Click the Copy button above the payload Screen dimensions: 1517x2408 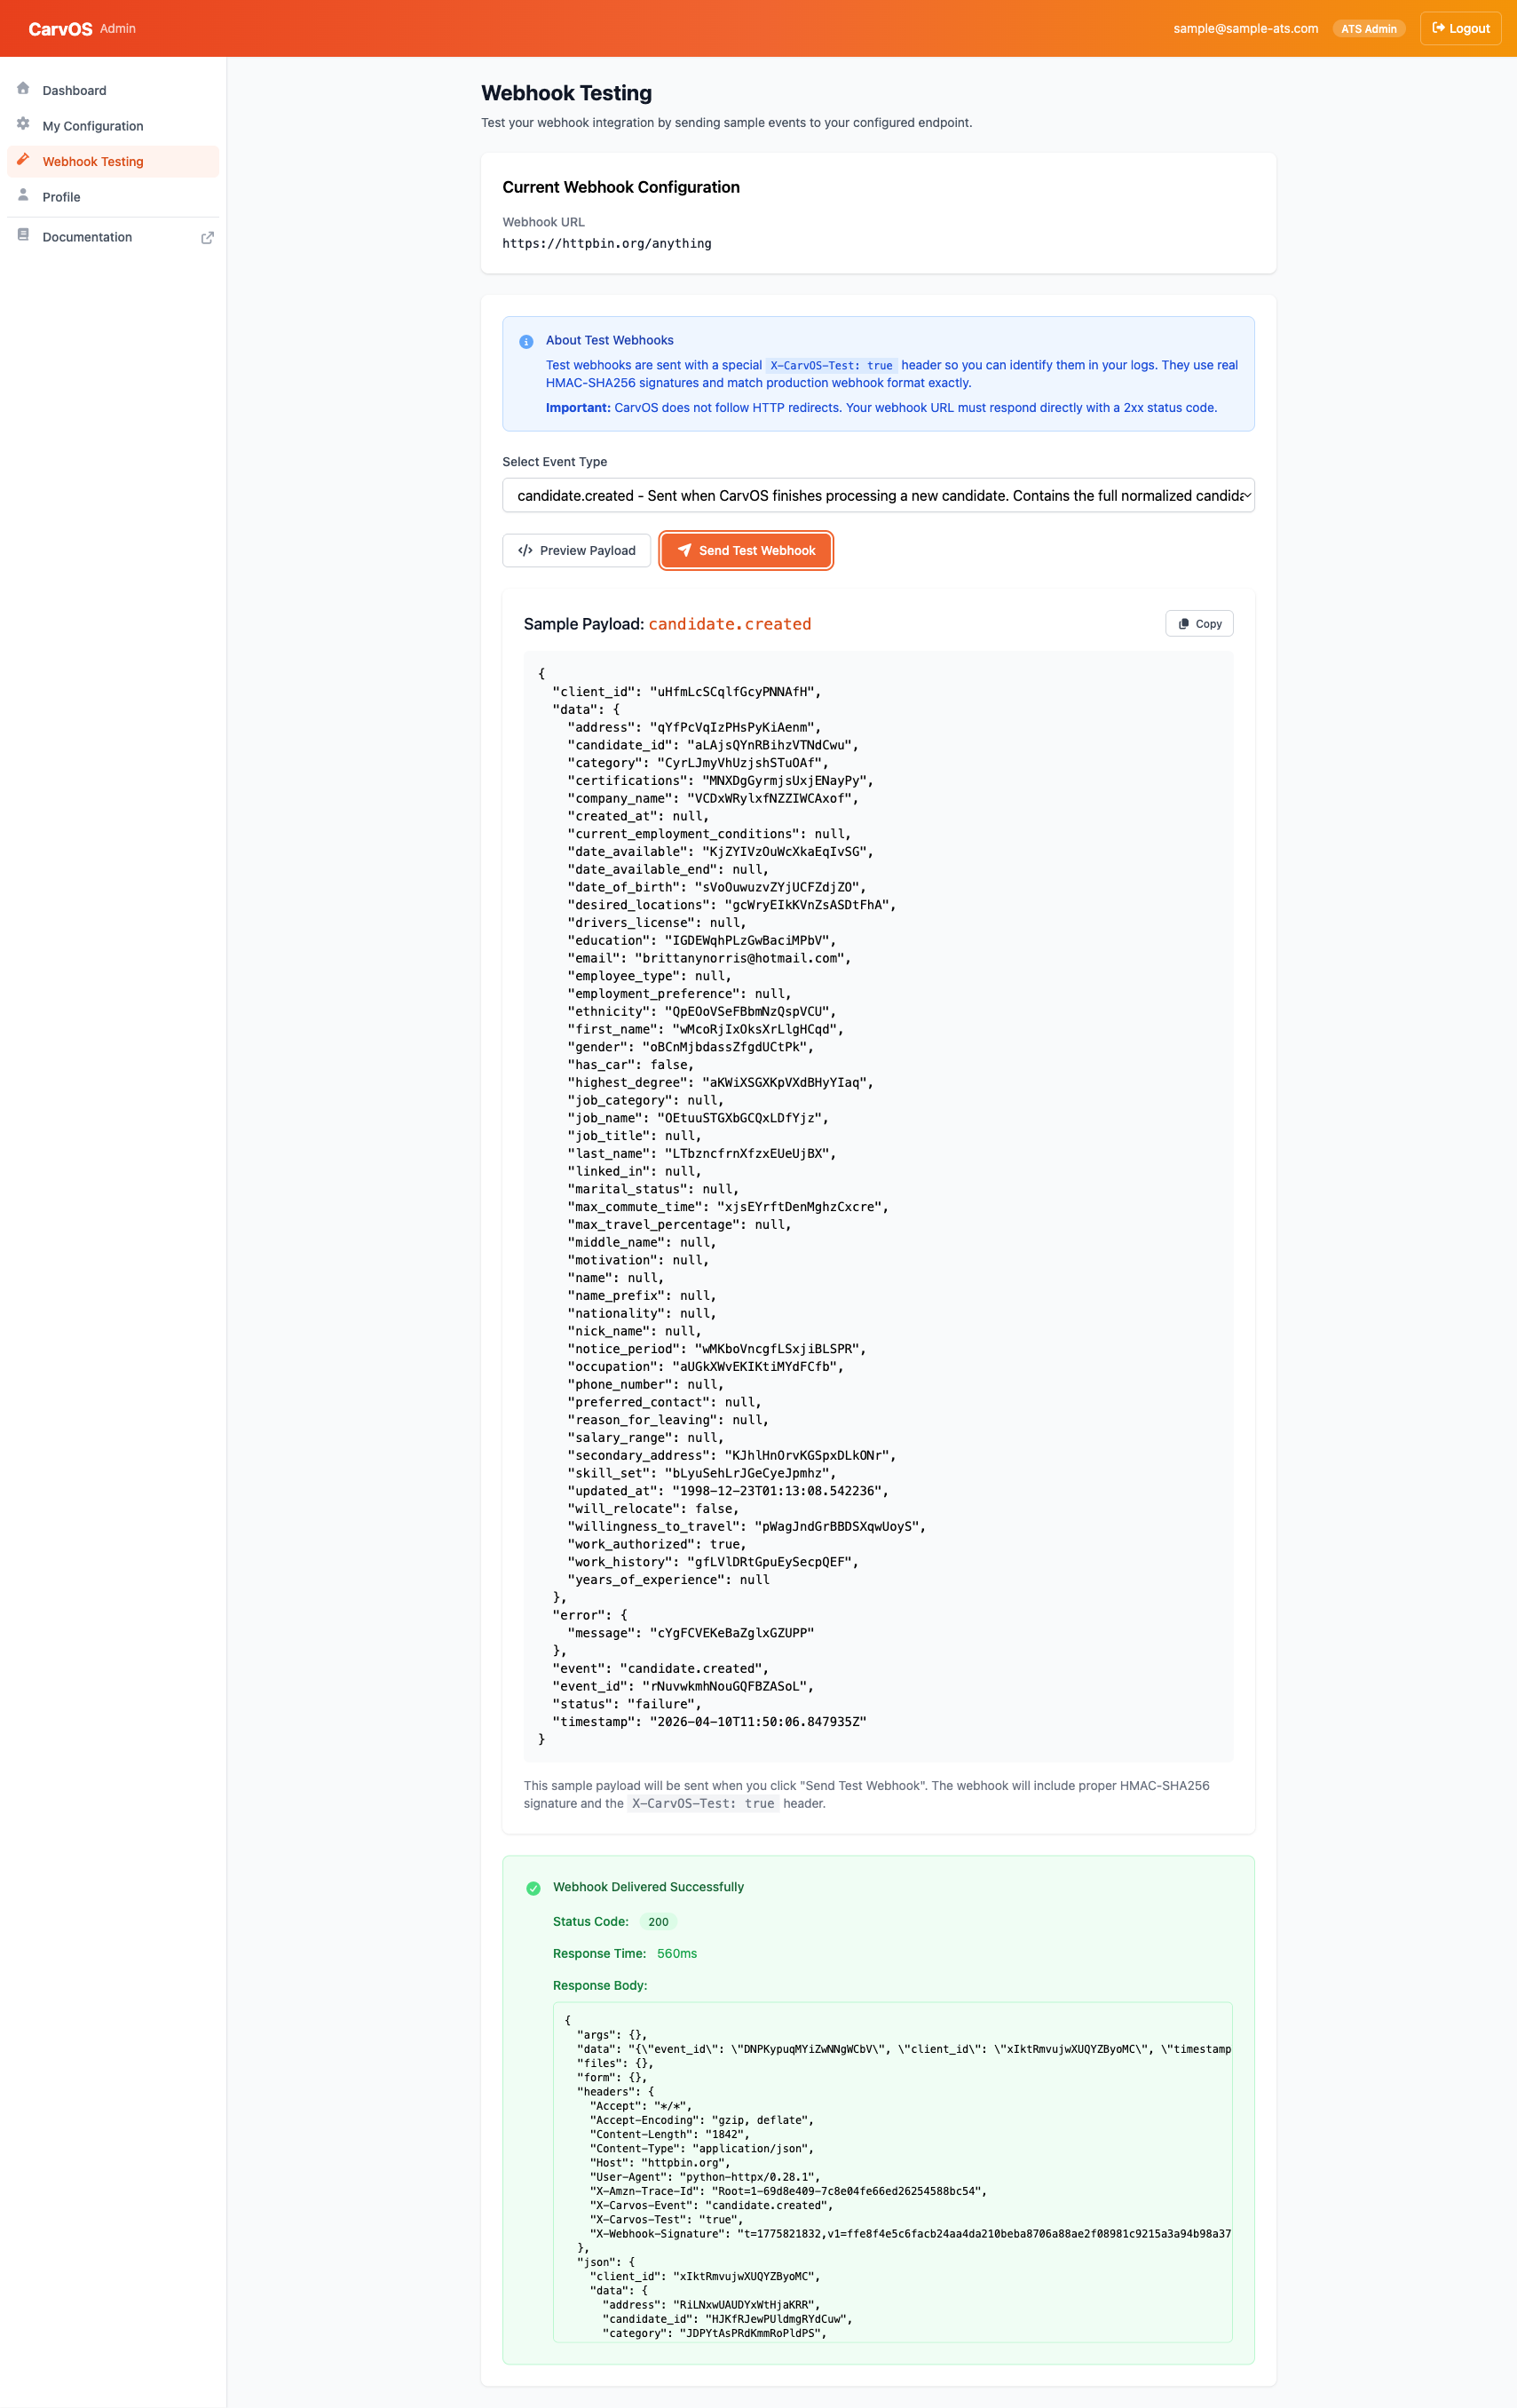pos(1198,623)
